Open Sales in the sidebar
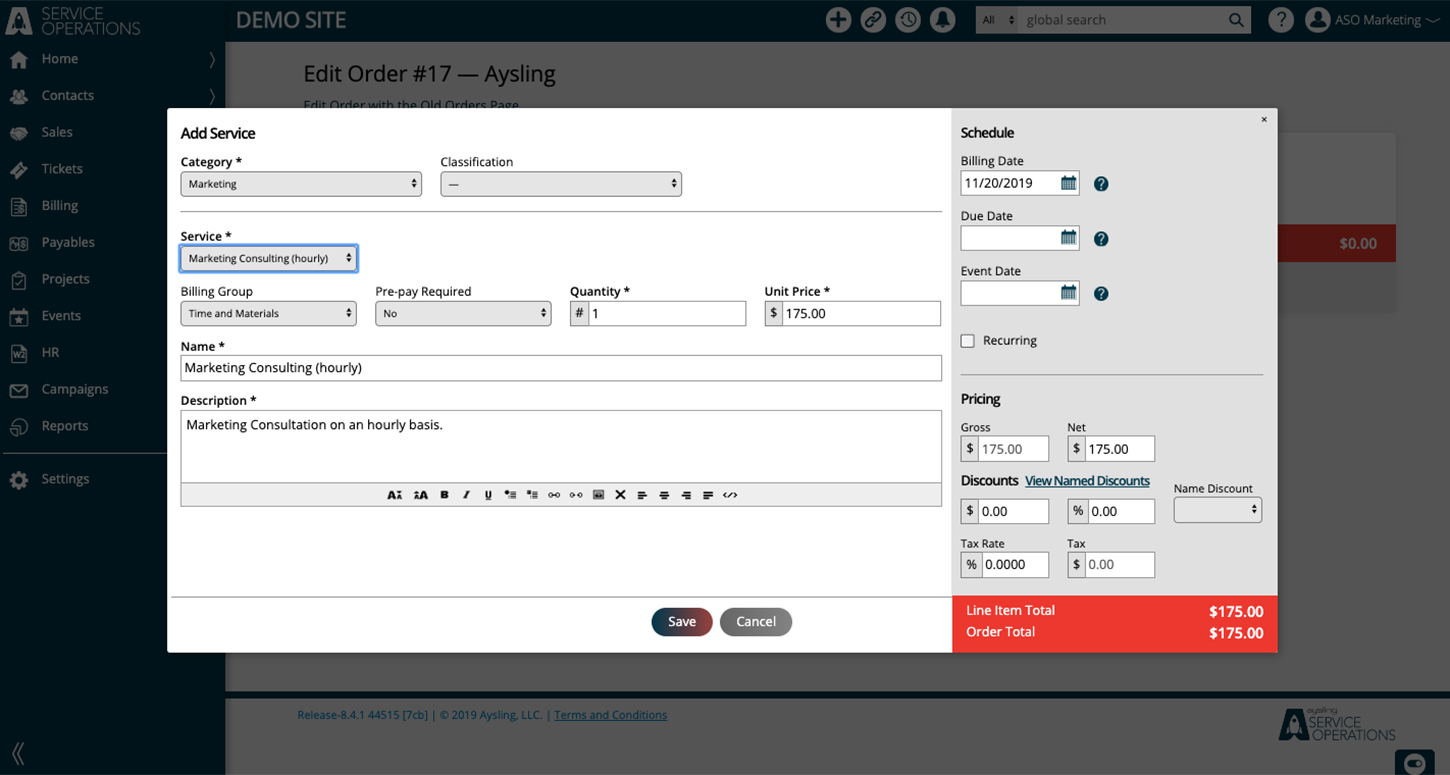This screenshot has height=775, width=1450. (57, 132)
